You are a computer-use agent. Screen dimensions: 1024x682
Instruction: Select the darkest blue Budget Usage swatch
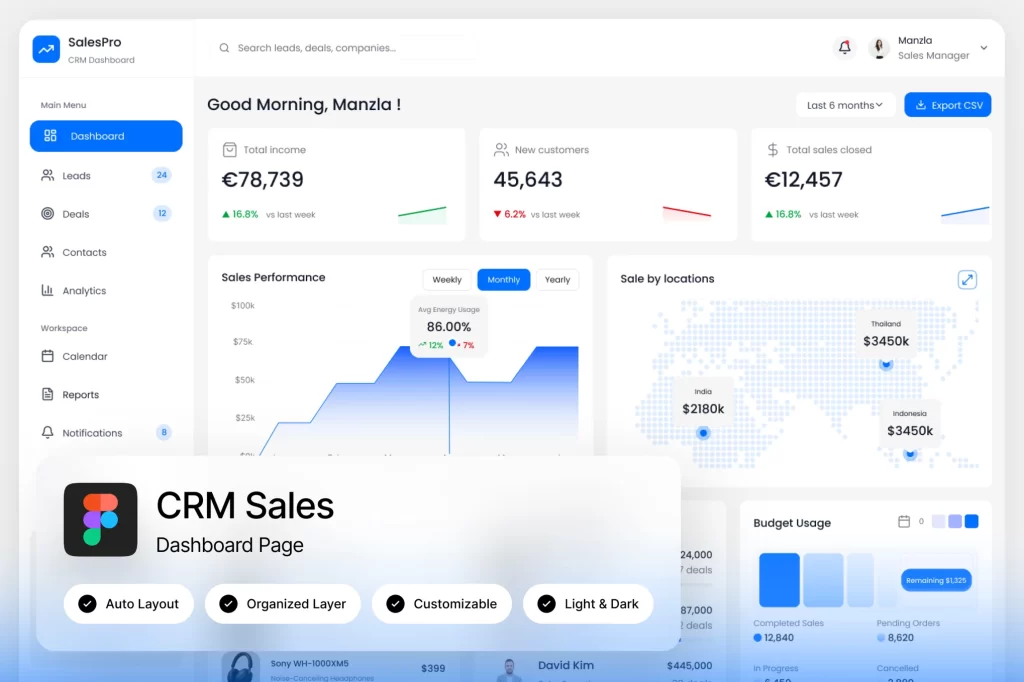pos(971,522)
